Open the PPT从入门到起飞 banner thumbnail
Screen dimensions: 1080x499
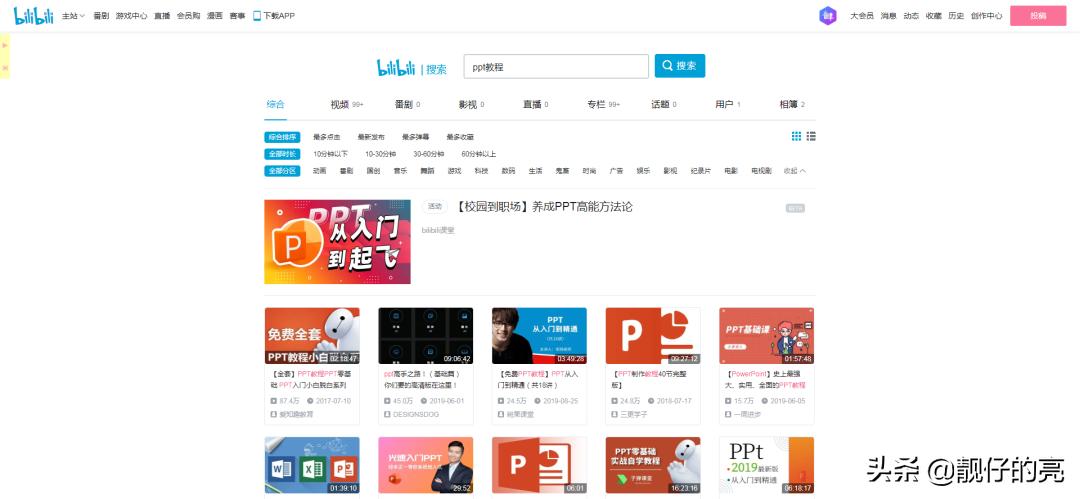tap(338, 242)
